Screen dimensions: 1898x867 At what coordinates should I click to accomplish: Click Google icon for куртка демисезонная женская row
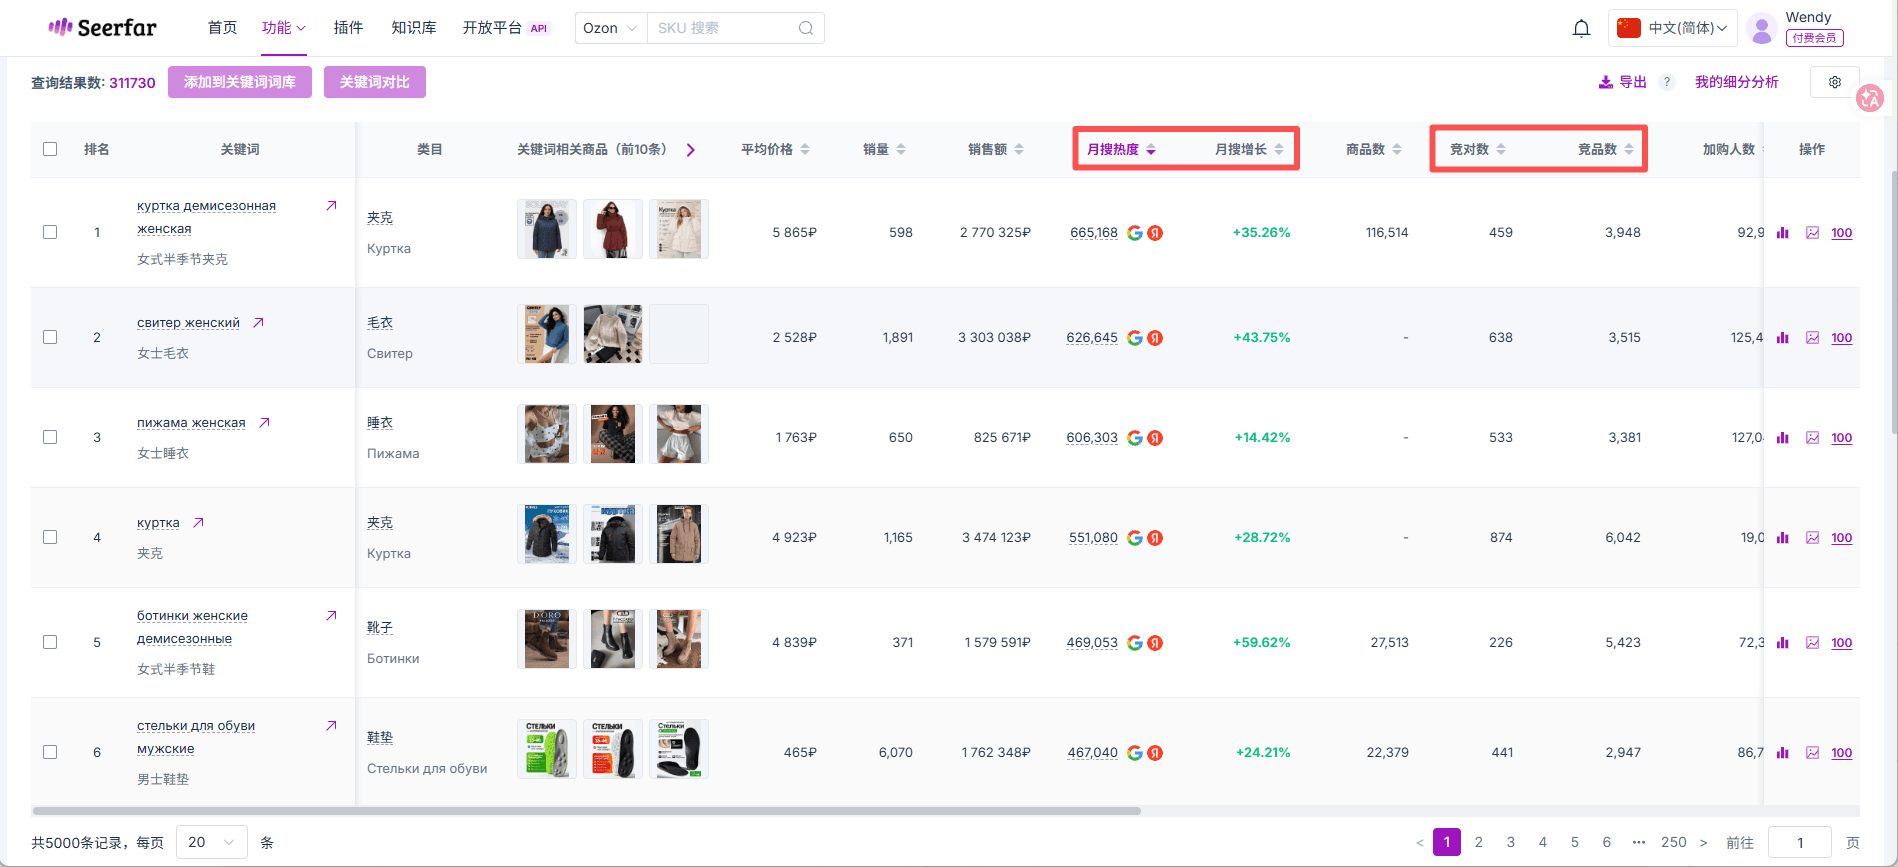tap(1135, 233)
